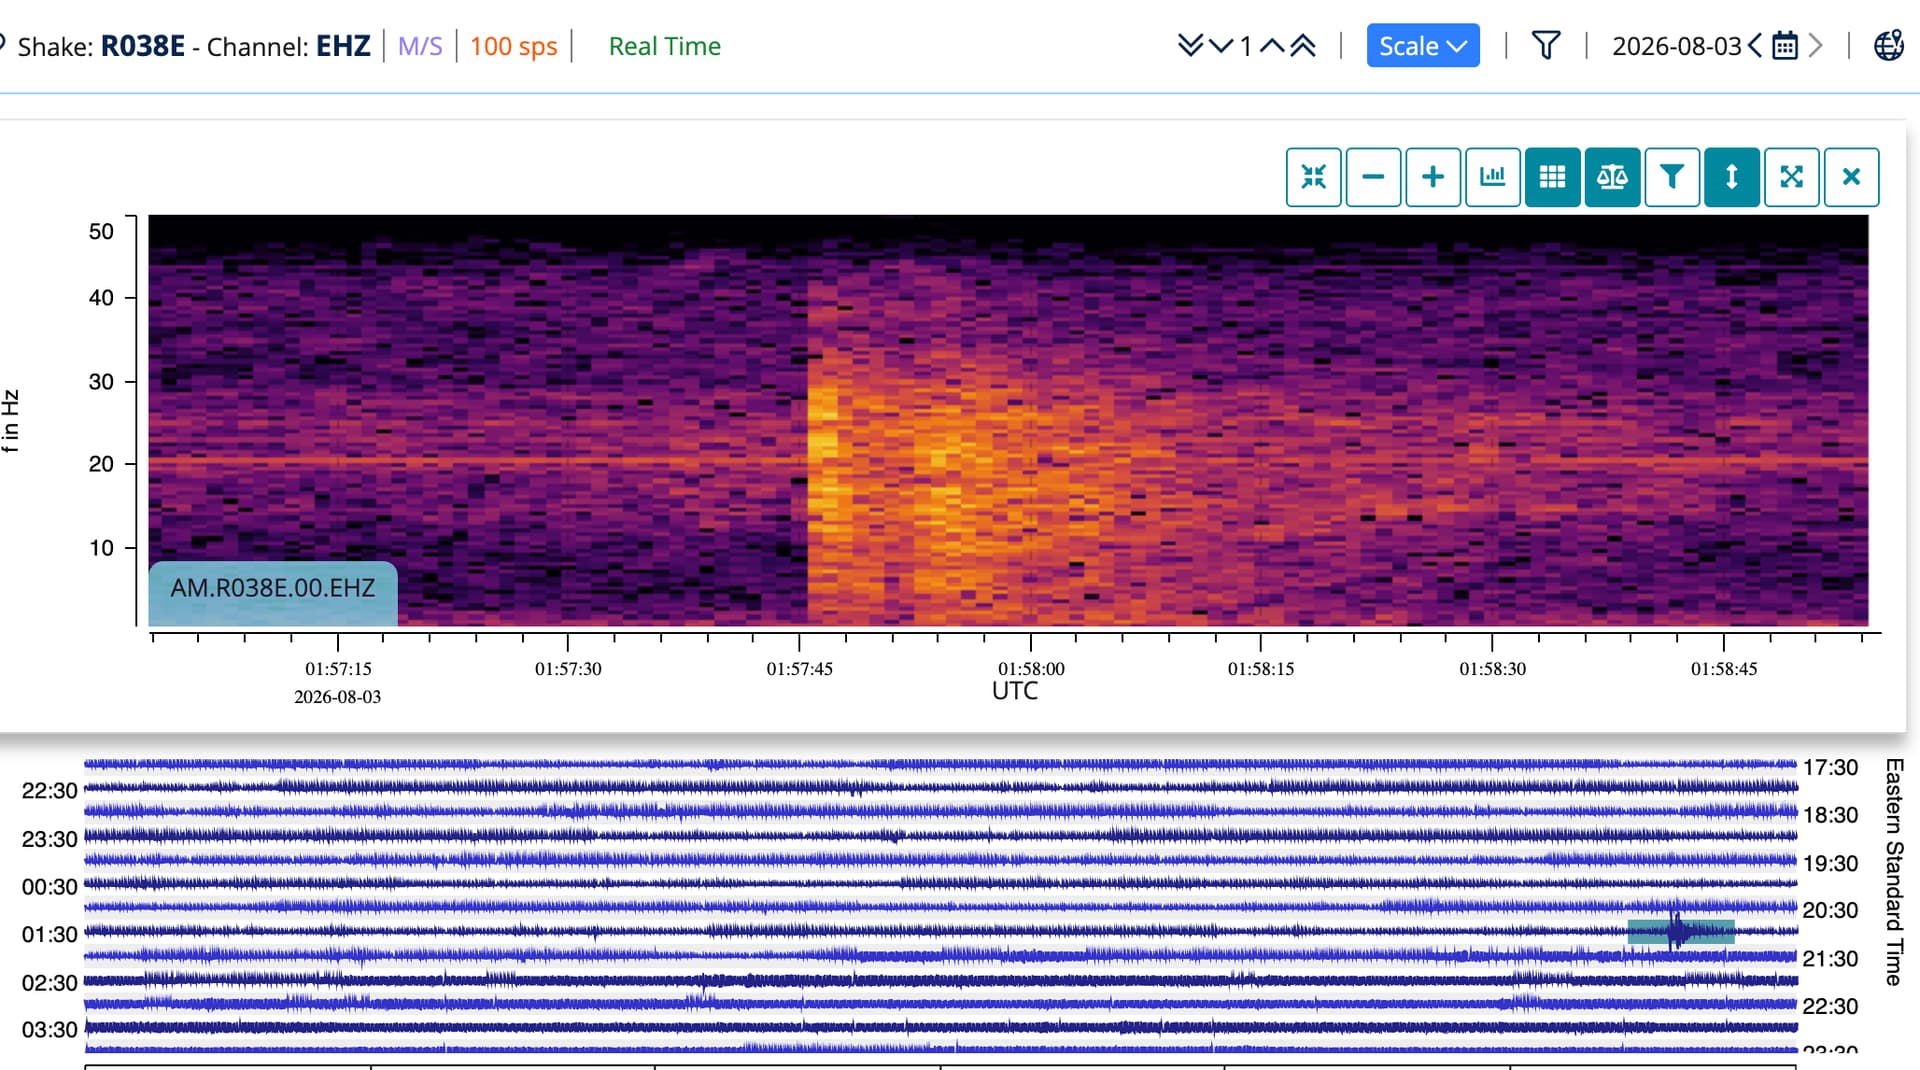Click the 01:58:00 tick on the time axis
Screen dimensions: 1920x1070
point(1031,669)
